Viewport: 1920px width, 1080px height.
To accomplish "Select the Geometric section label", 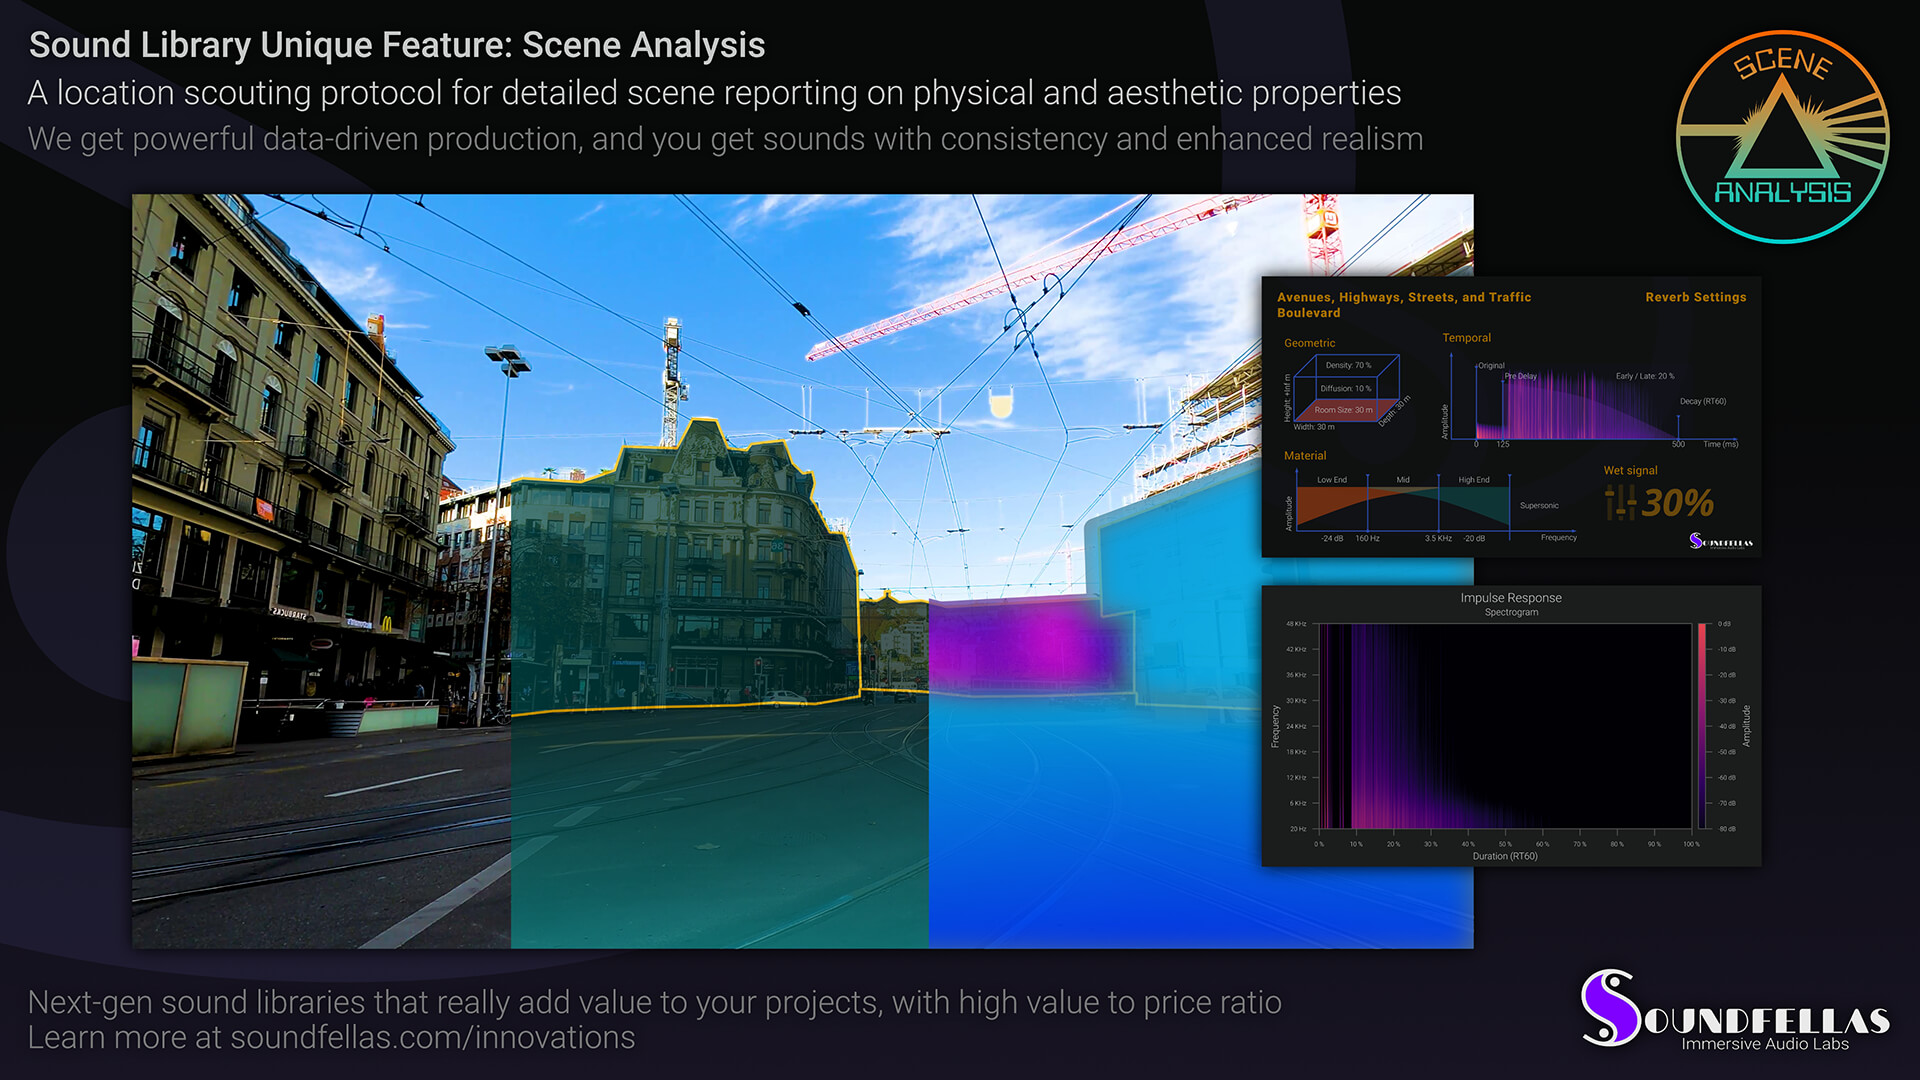I will click(1309, 343).
